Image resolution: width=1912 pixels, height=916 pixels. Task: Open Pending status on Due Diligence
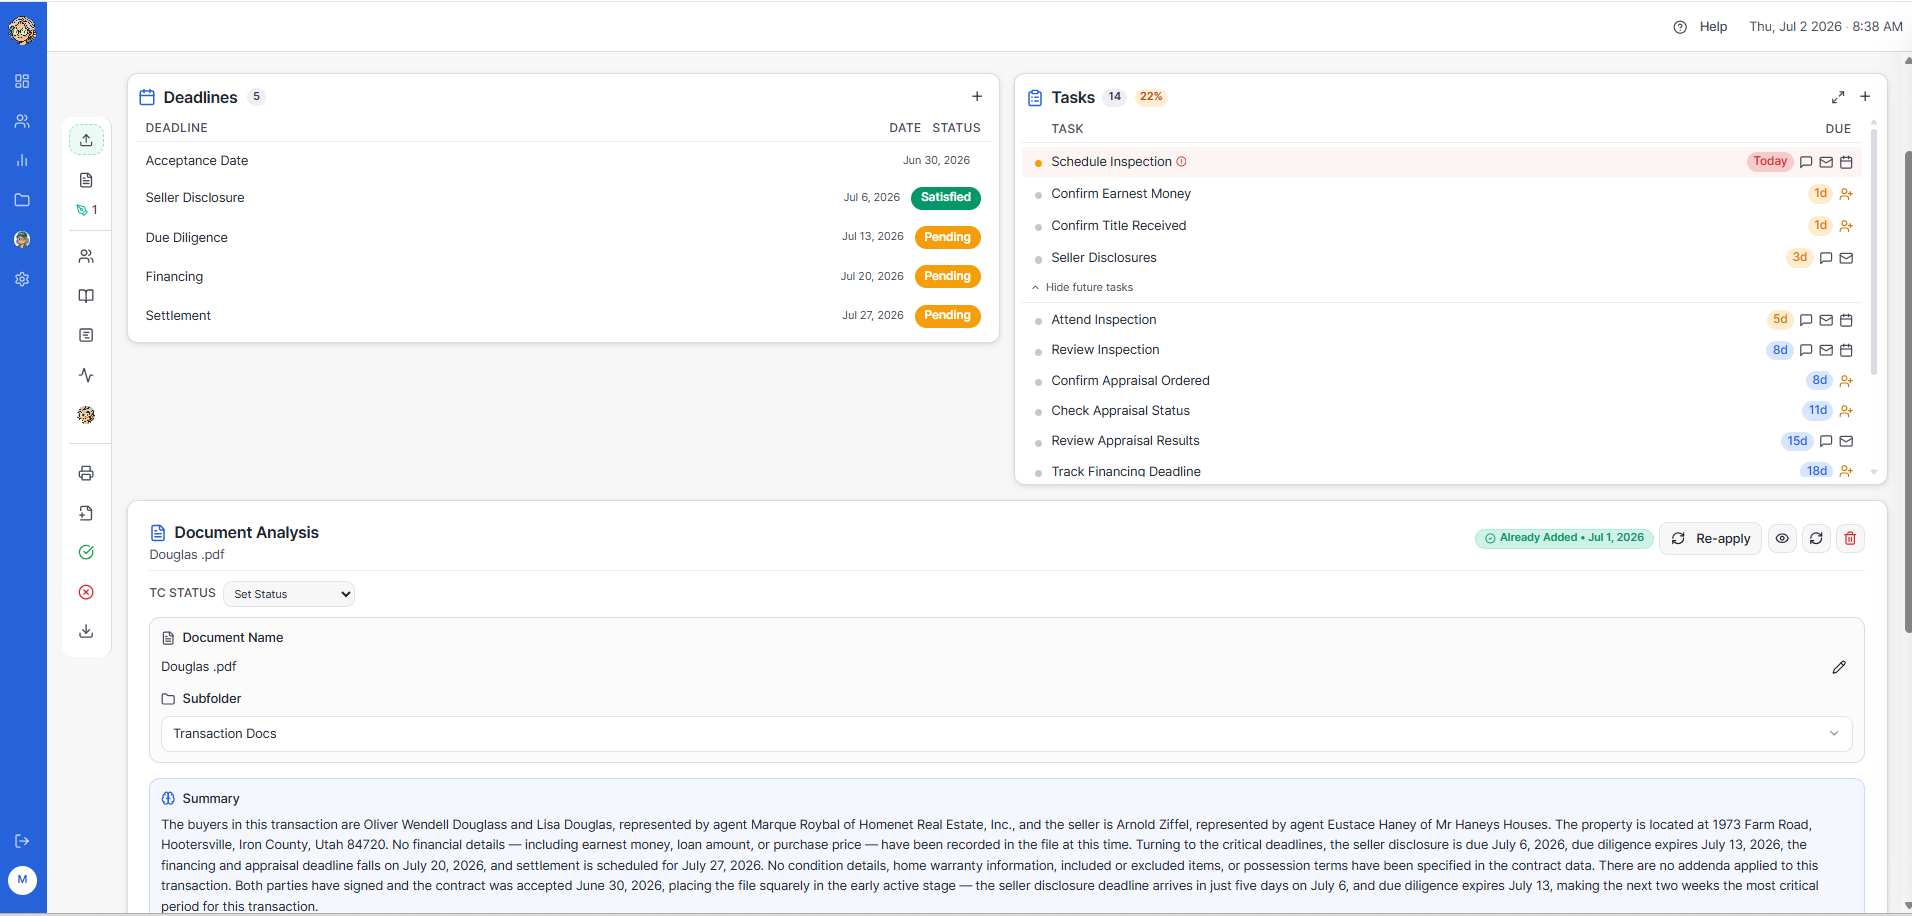[x=947, y=237]
